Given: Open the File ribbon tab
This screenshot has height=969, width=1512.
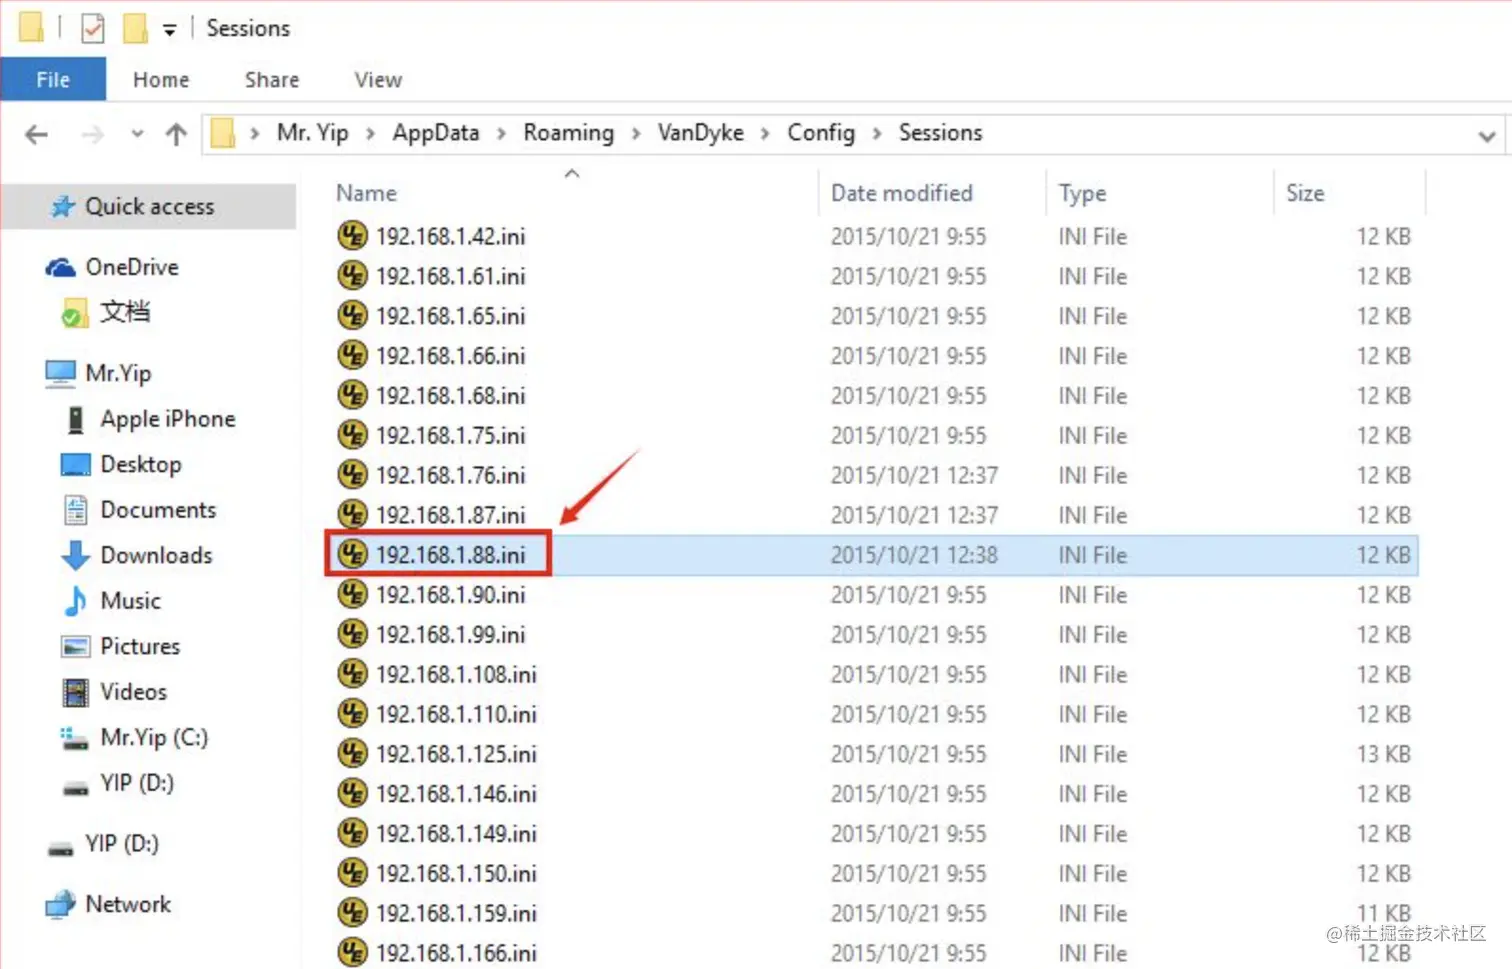Looking at the screenshot, I should coord(53,80).
